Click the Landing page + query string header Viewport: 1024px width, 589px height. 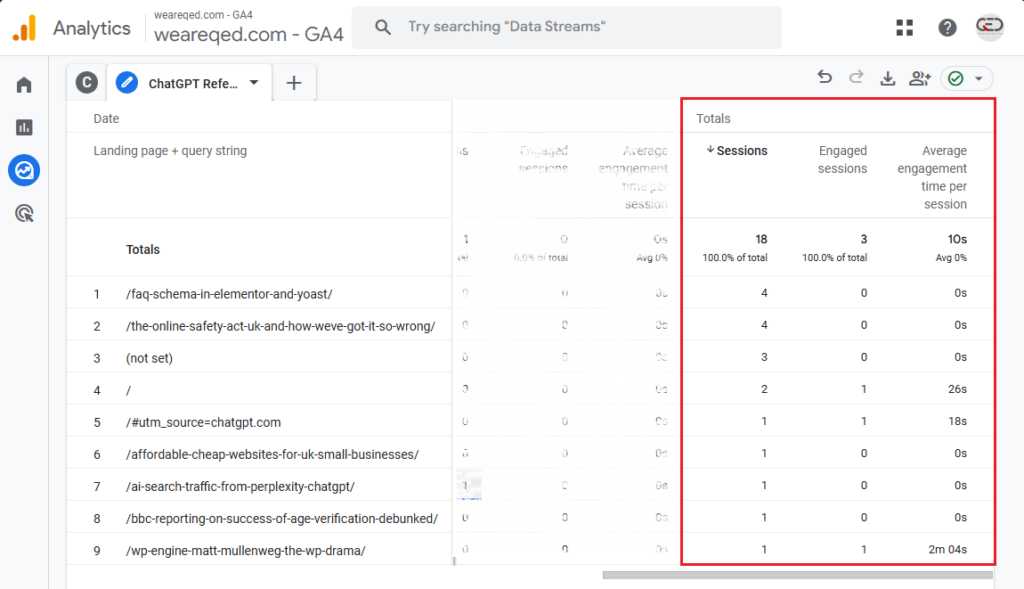(170, 151)
